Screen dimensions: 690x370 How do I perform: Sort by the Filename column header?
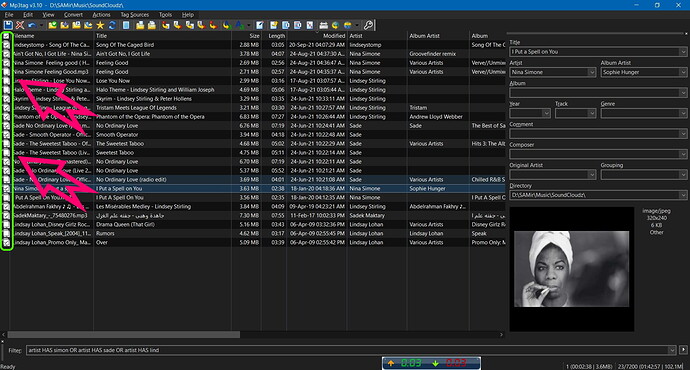click(52, 36)
